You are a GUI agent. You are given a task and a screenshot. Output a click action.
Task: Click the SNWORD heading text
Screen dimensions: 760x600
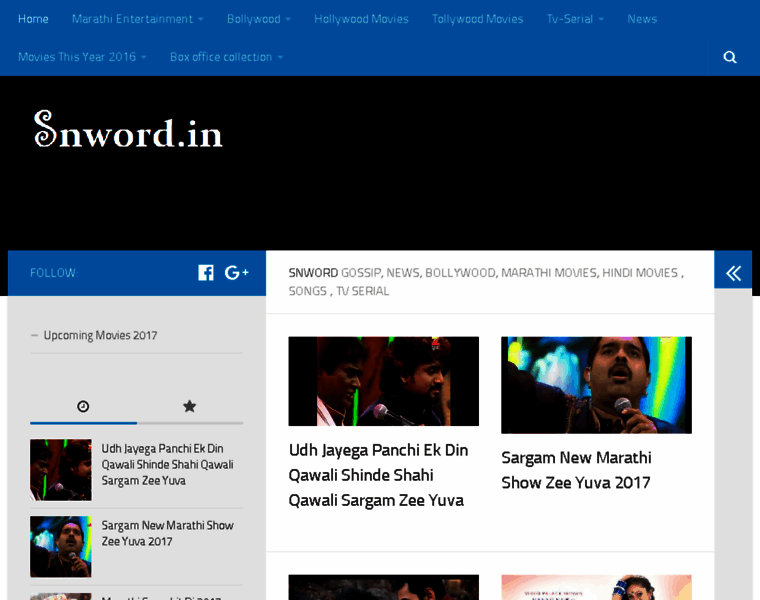313,273
